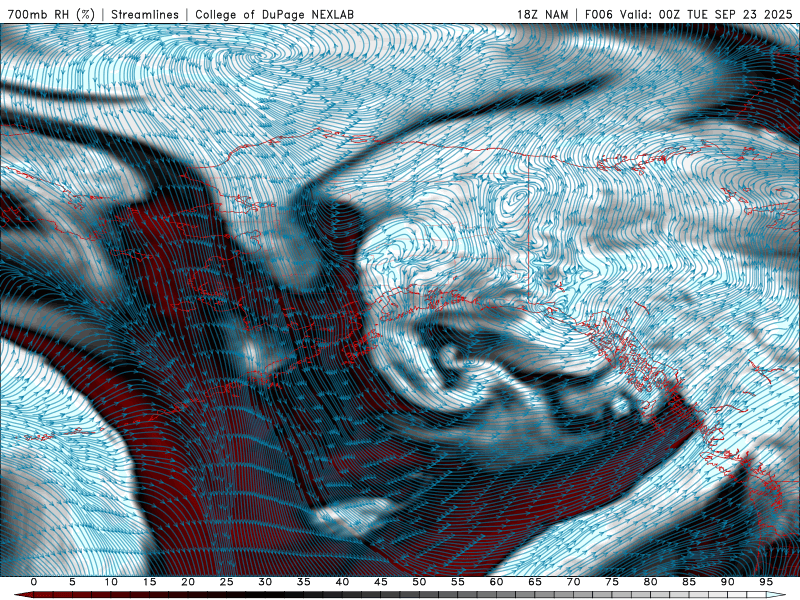
Task: Click the colorbar label "90"
Action: point(727,582)
